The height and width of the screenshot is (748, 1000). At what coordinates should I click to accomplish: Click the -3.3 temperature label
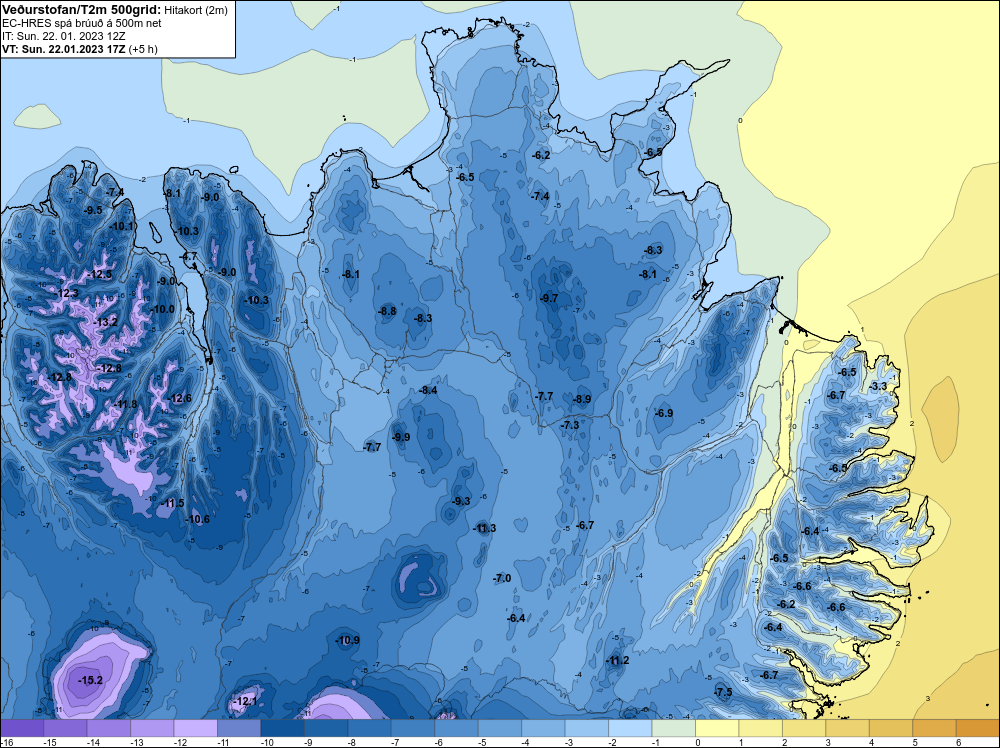(x=878, y=386)
